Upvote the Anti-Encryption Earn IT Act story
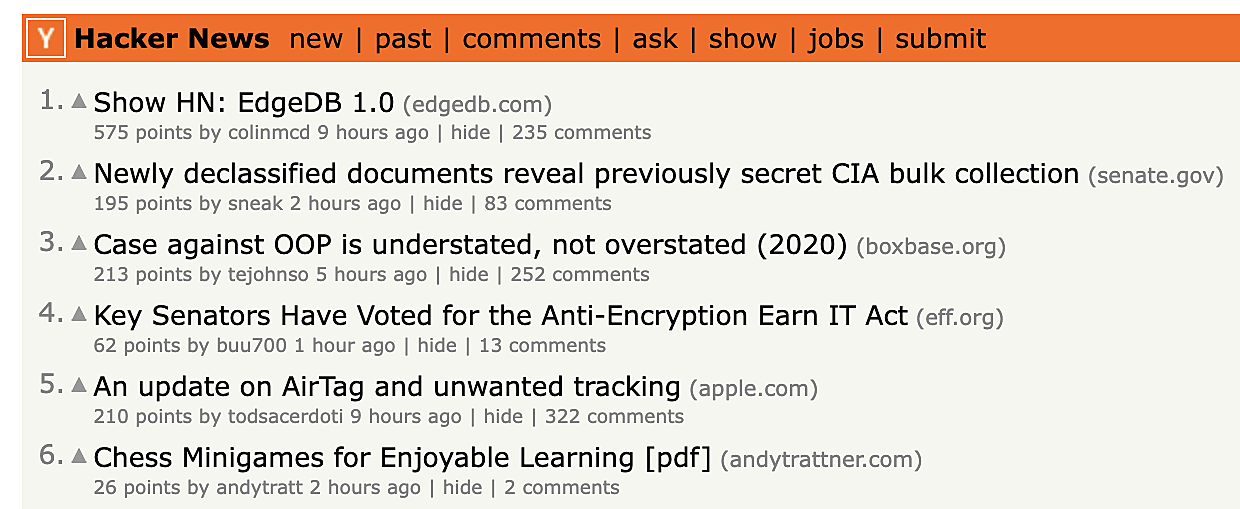 79,314
